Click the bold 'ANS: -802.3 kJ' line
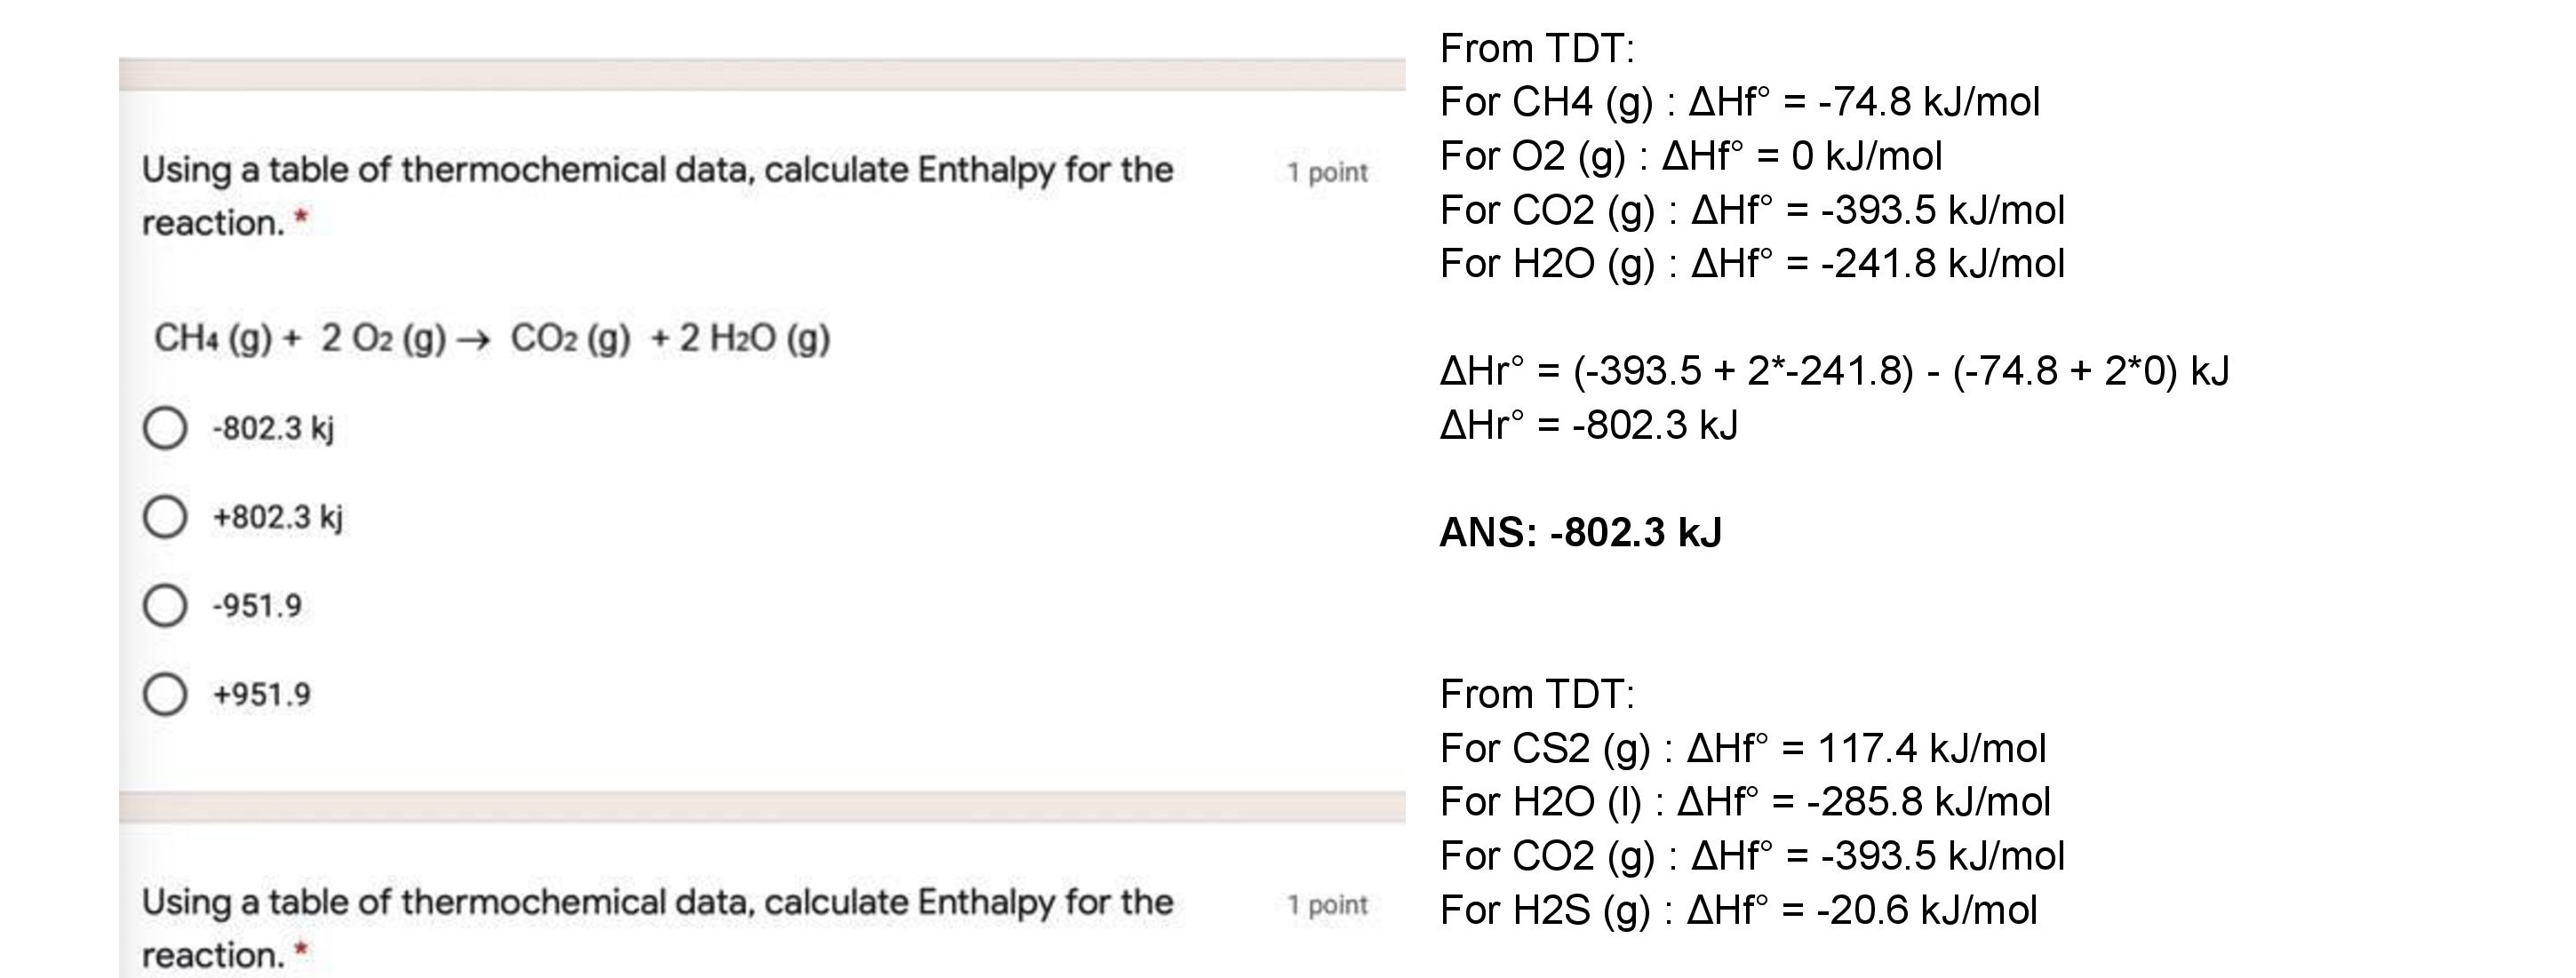Image resolution: width=2576 pixels, height=978 pixels. coord(1580,532)
